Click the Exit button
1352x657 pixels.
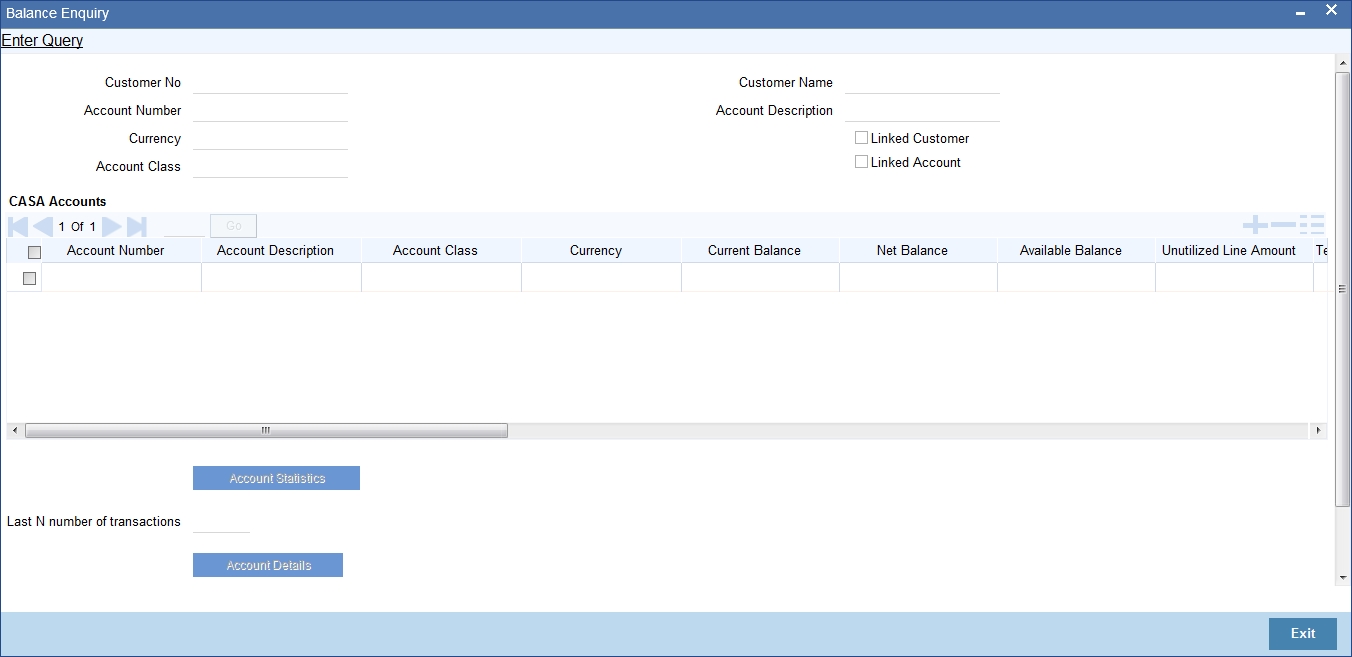1303,634
